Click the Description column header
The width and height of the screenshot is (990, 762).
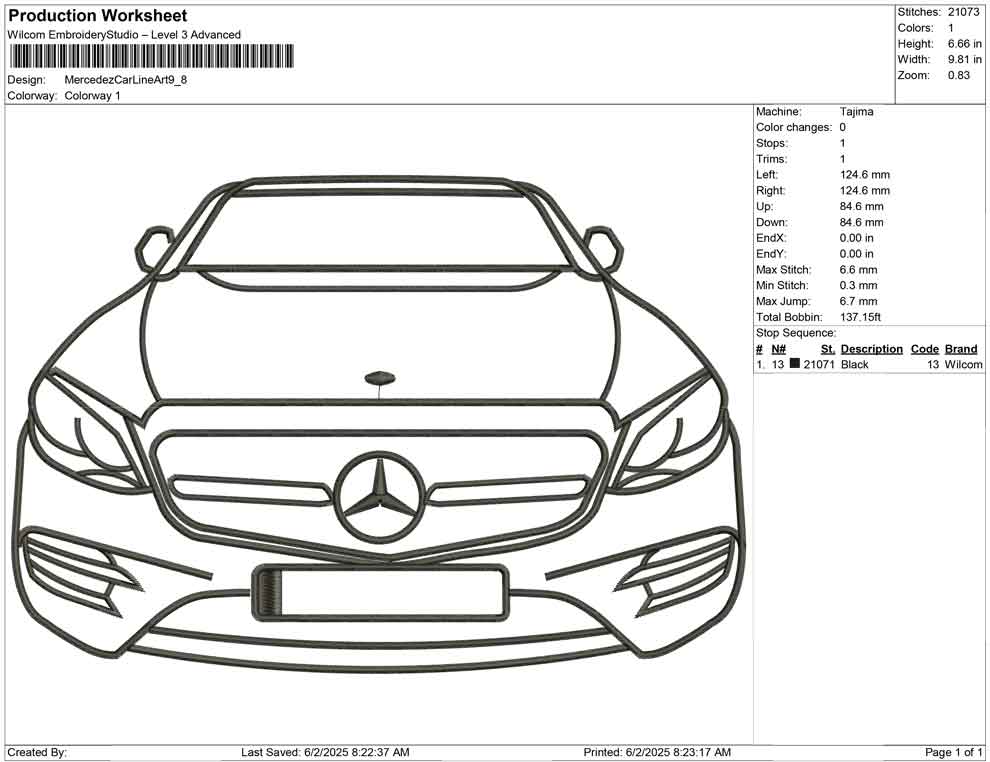point(872,349)
